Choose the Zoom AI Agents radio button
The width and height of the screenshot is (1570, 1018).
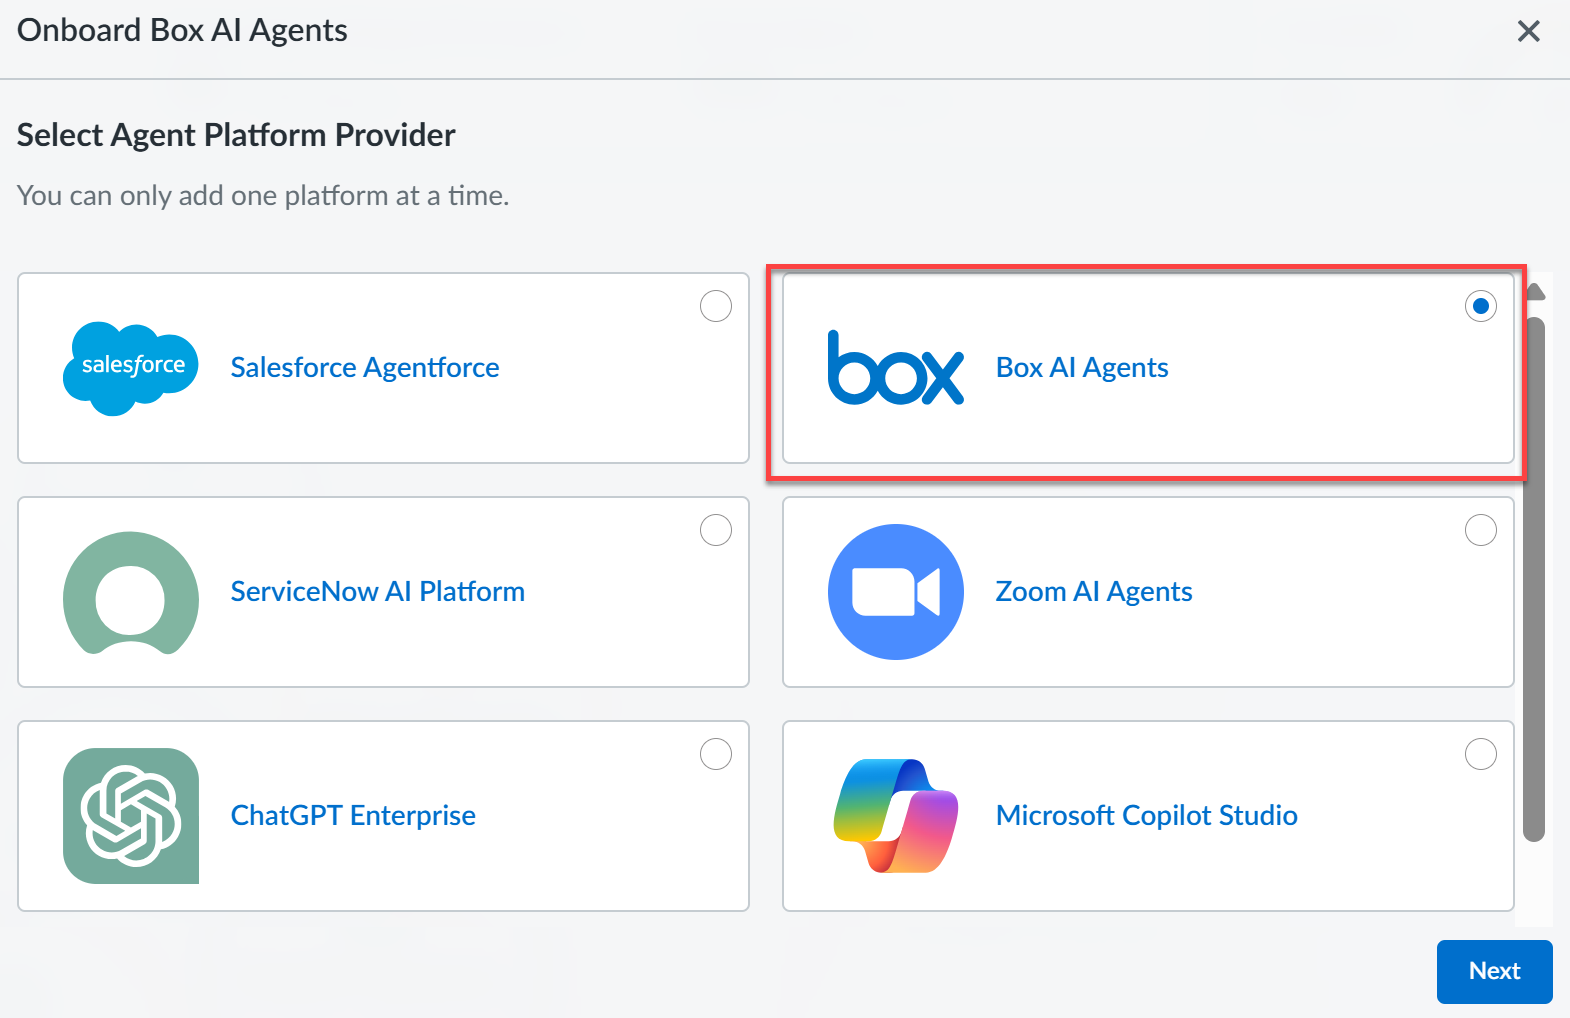pos(1481,530)
